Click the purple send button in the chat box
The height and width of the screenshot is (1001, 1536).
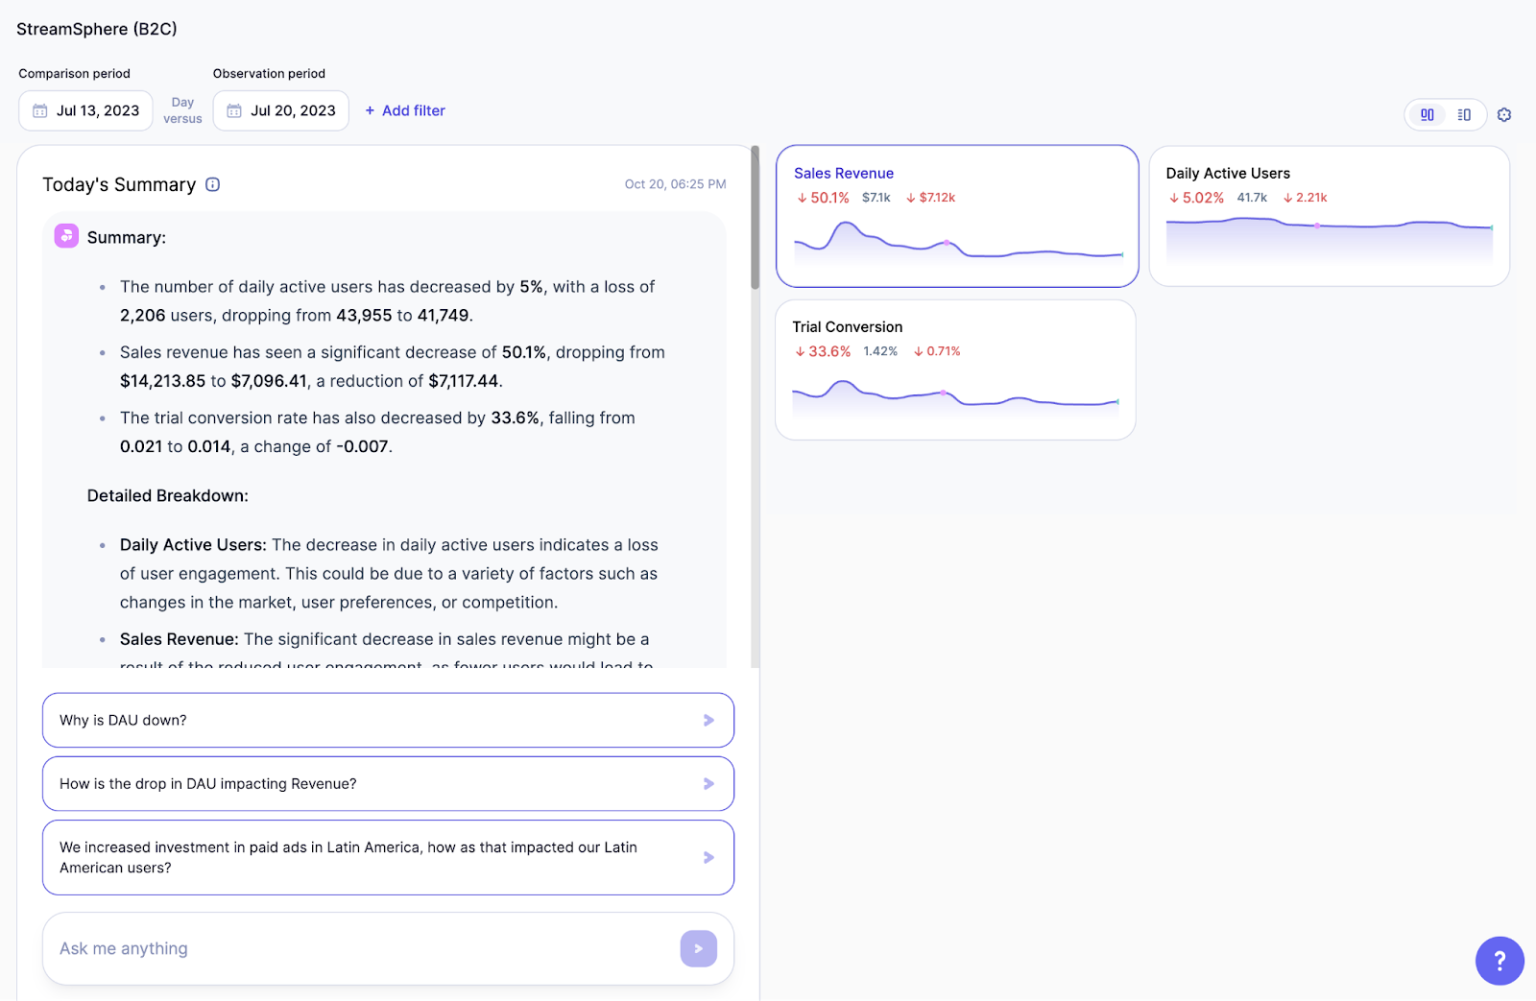pos(699,949)
